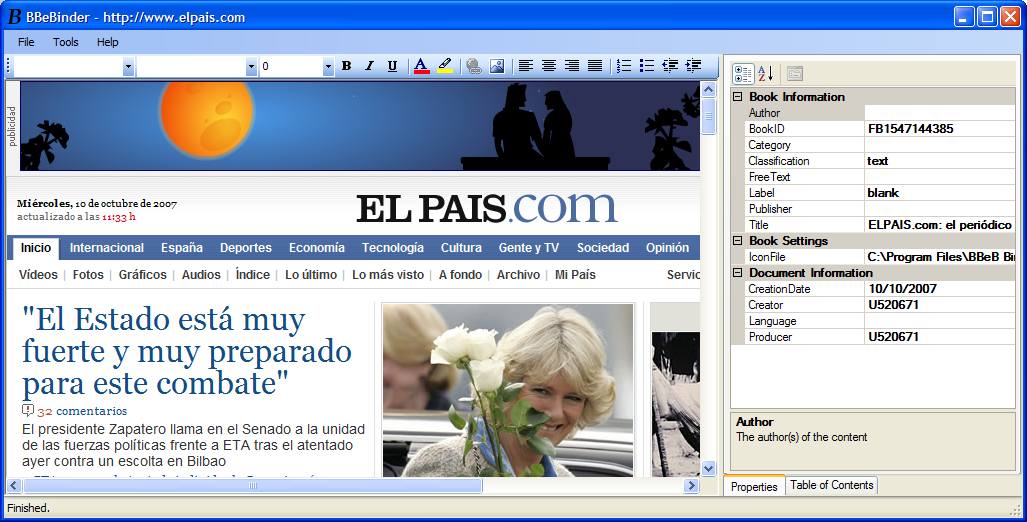Viewport: 1027px width, 522px height.
Task: Click the Gráficos submenu link
Action: point(143,274)
